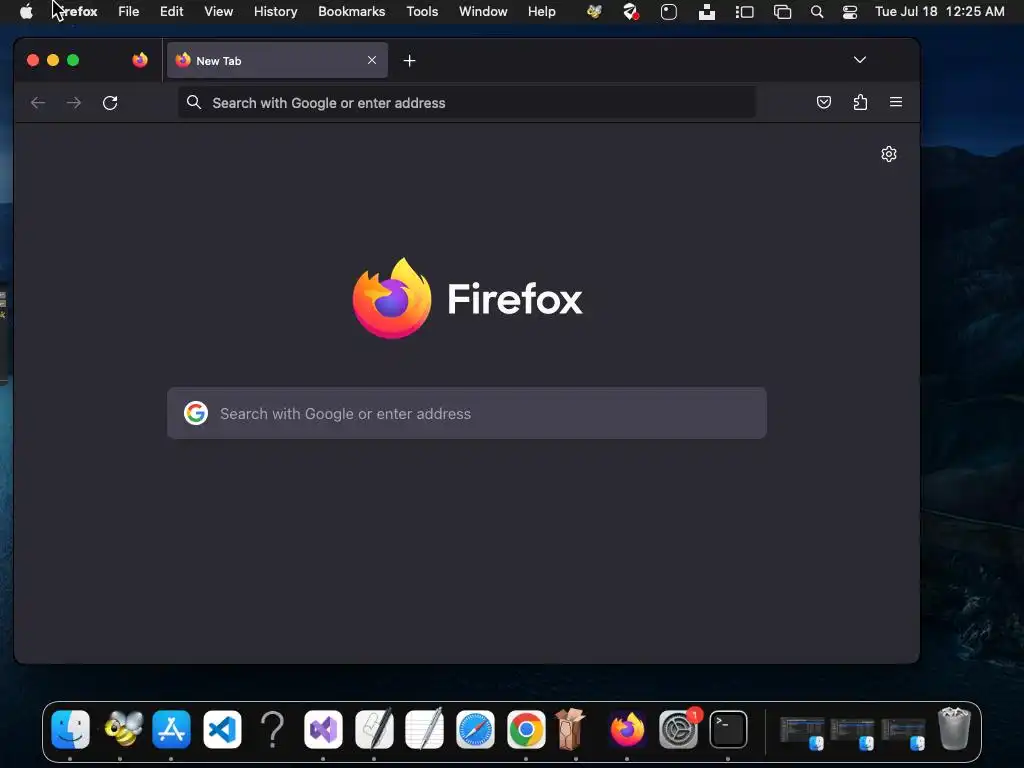Open the Trash in the dock
The height and width of the screenshot is (768, 1024).
pyautogui.click(x=954, y=729)
